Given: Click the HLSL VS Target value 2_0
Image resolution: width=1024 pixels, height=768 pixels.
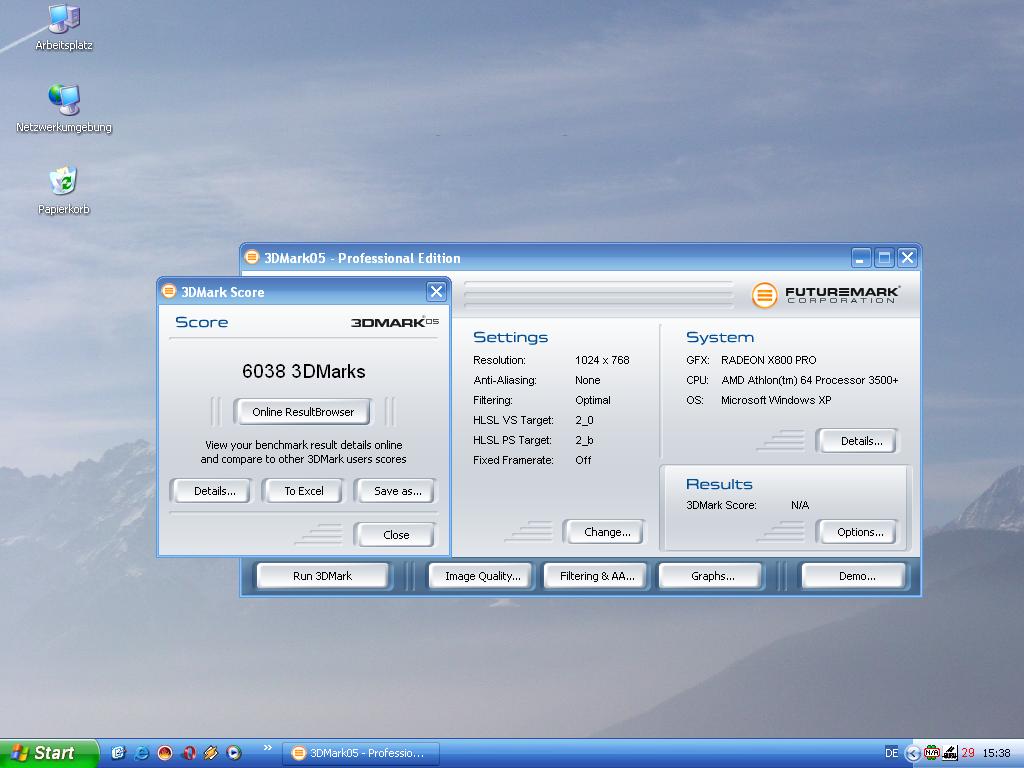Looking at the screenshot, I should click(584, 420).
